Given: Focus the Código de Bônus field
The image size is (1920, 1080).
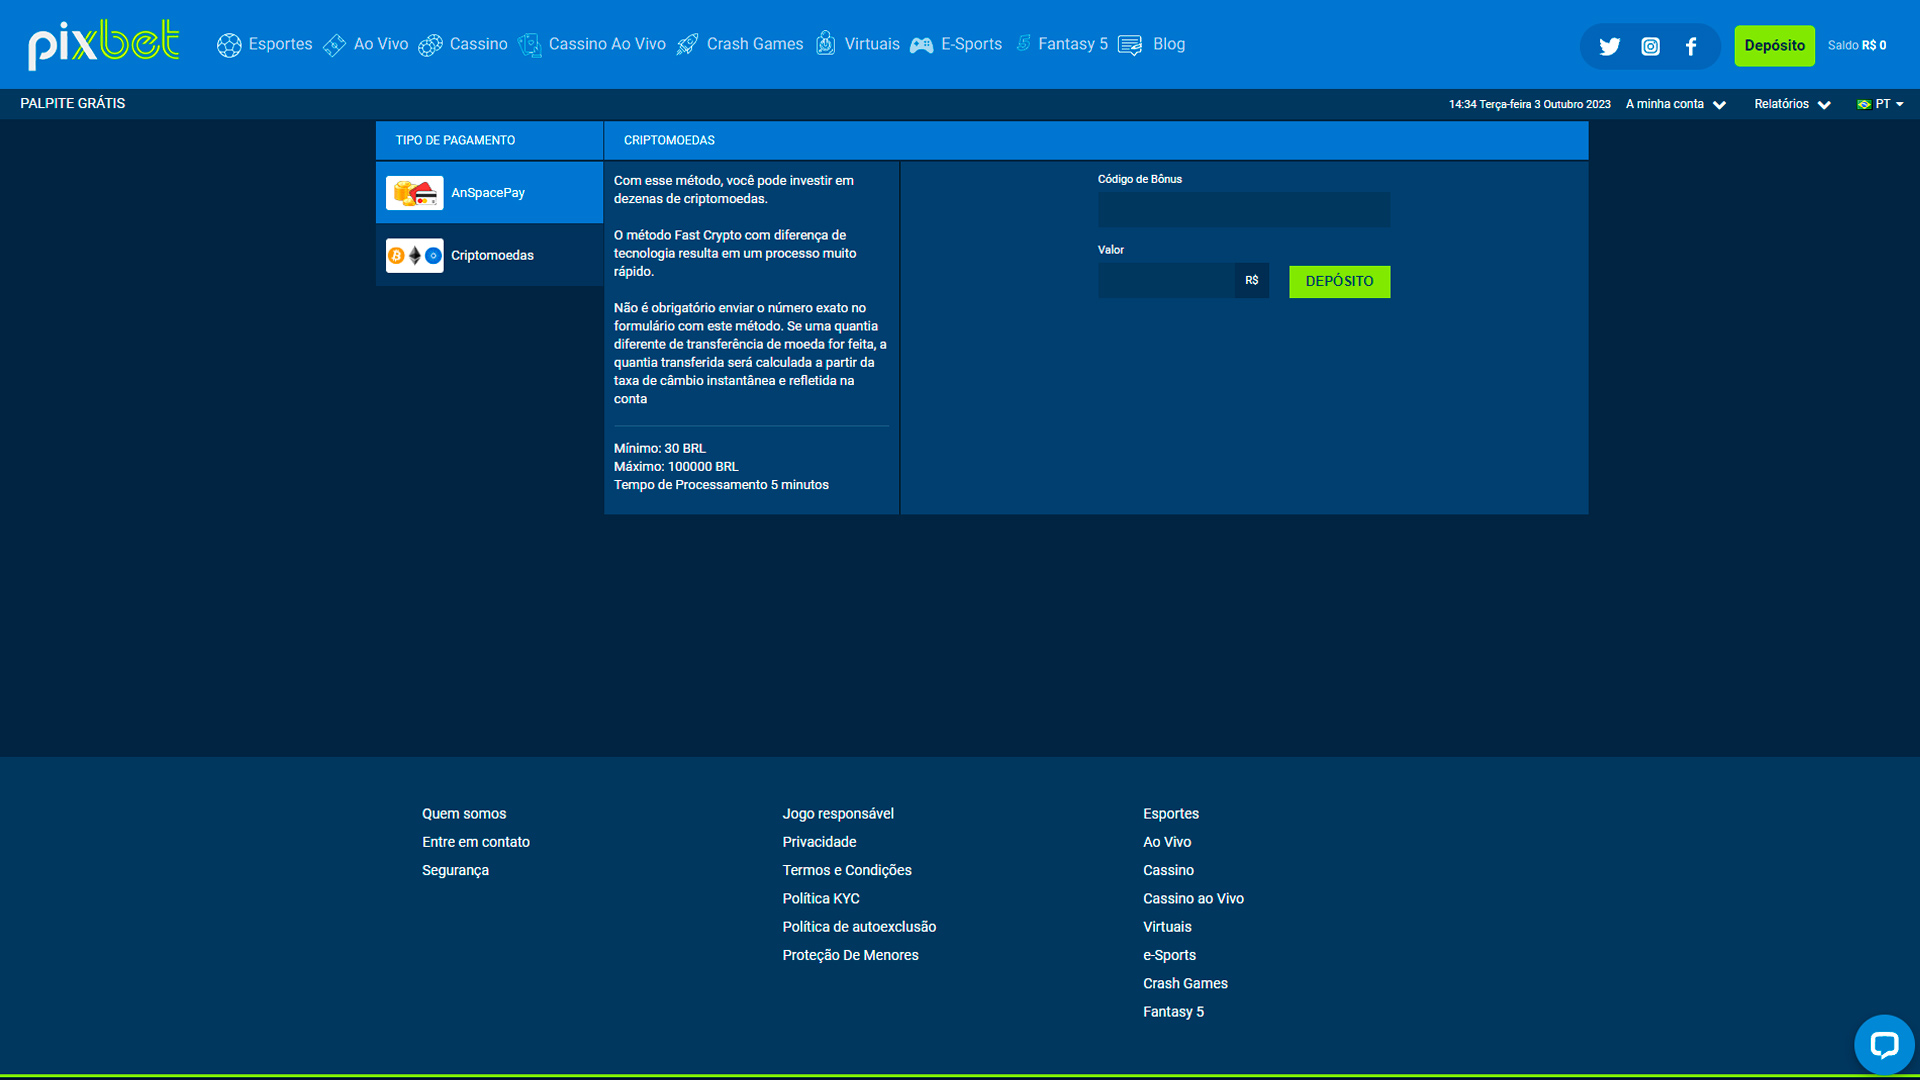Looking at the screenshot, I should [1243, 209].
